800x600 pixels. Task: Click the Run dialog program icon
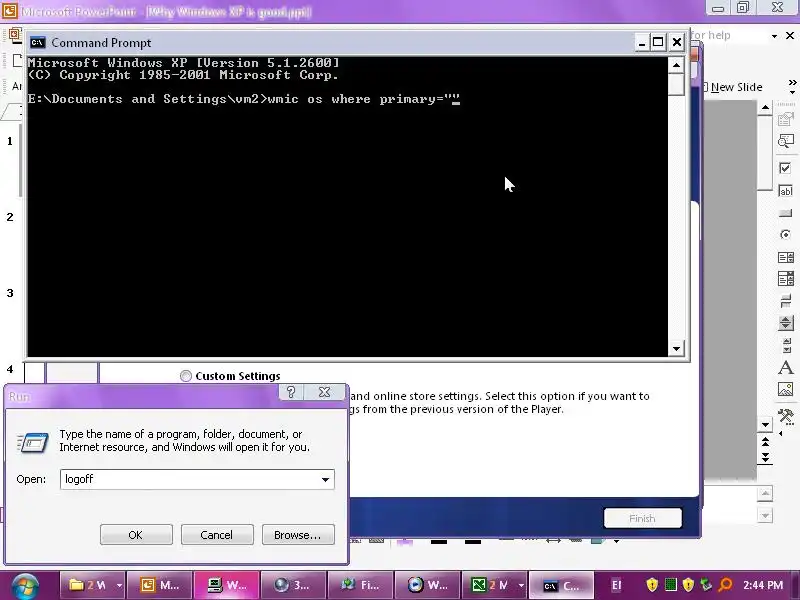32,442
